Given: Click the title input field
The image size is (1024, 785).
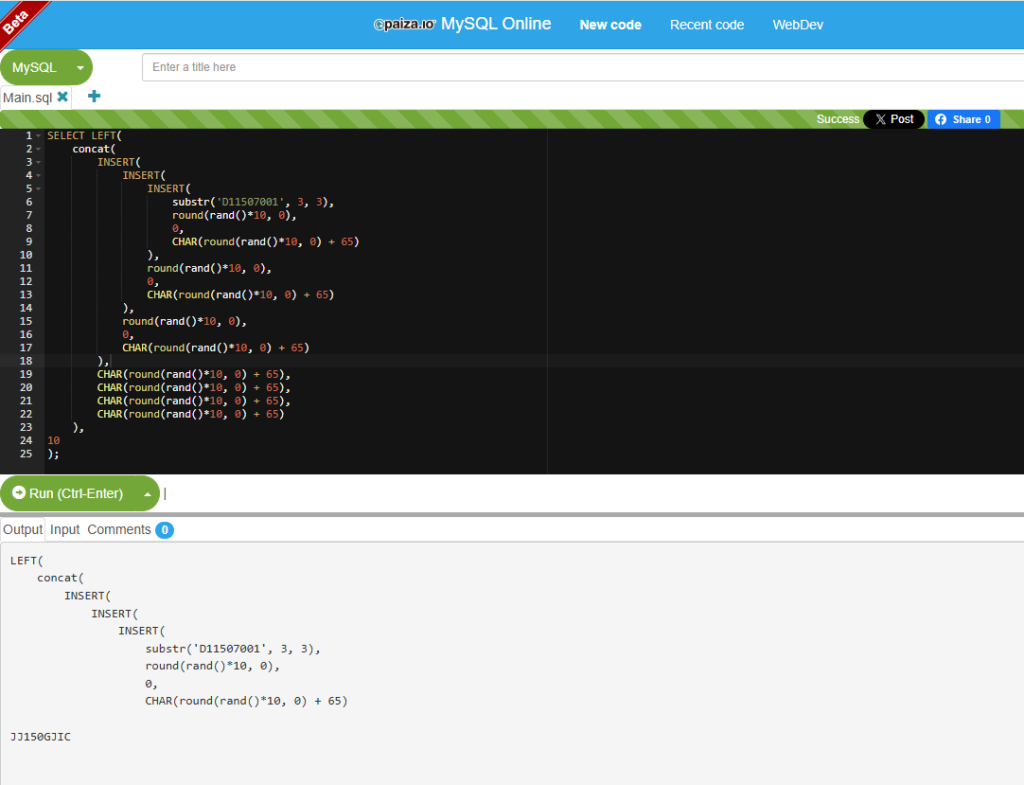Looking at the screenshot, I should (583, 67).
